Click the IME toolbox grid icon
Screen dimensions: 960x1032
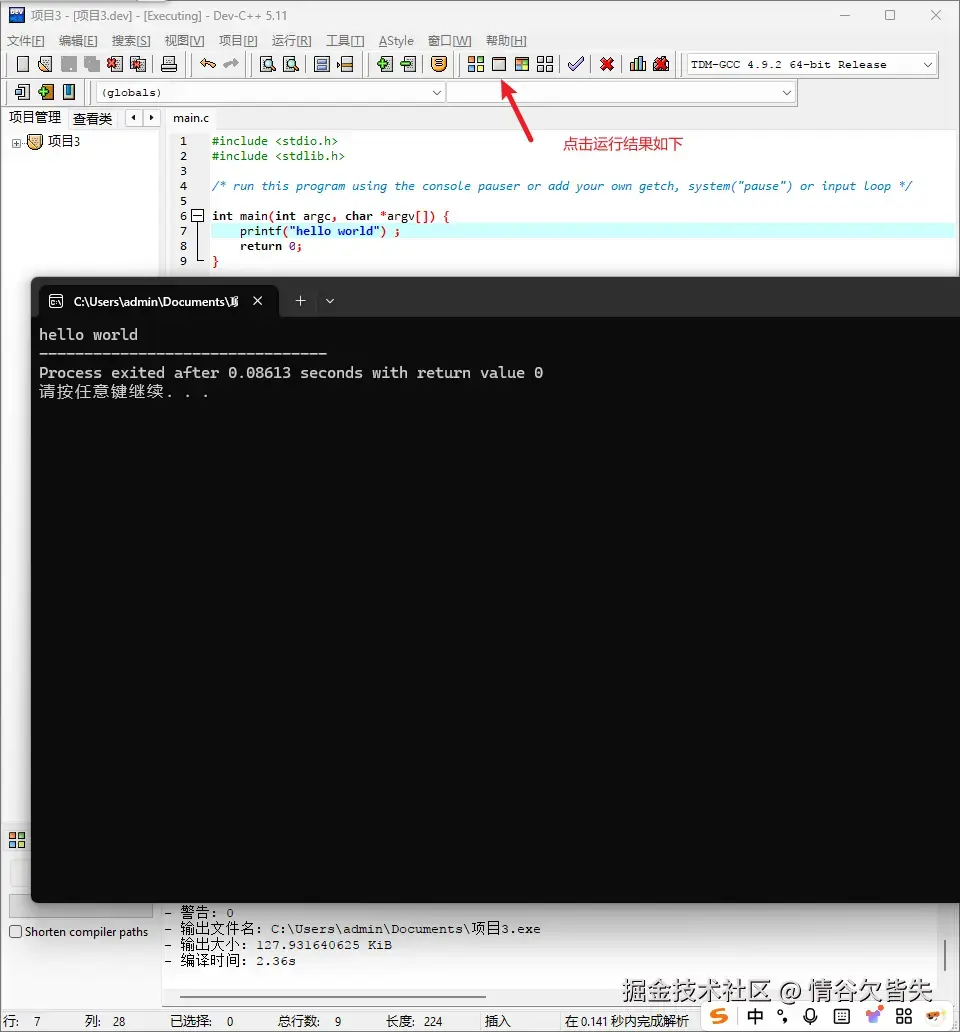pos(904,1016)
